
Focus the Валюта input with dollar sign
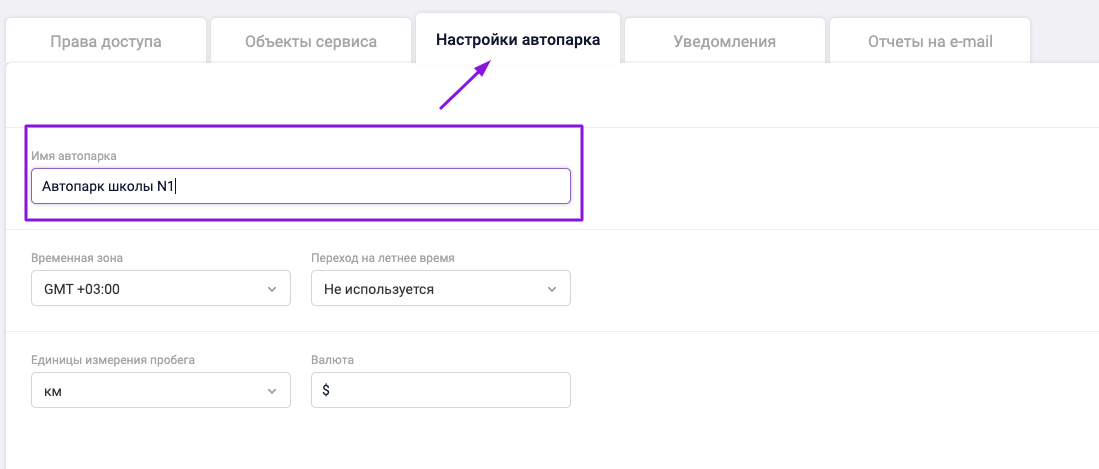pyautogui.click(x=441, y=391)
